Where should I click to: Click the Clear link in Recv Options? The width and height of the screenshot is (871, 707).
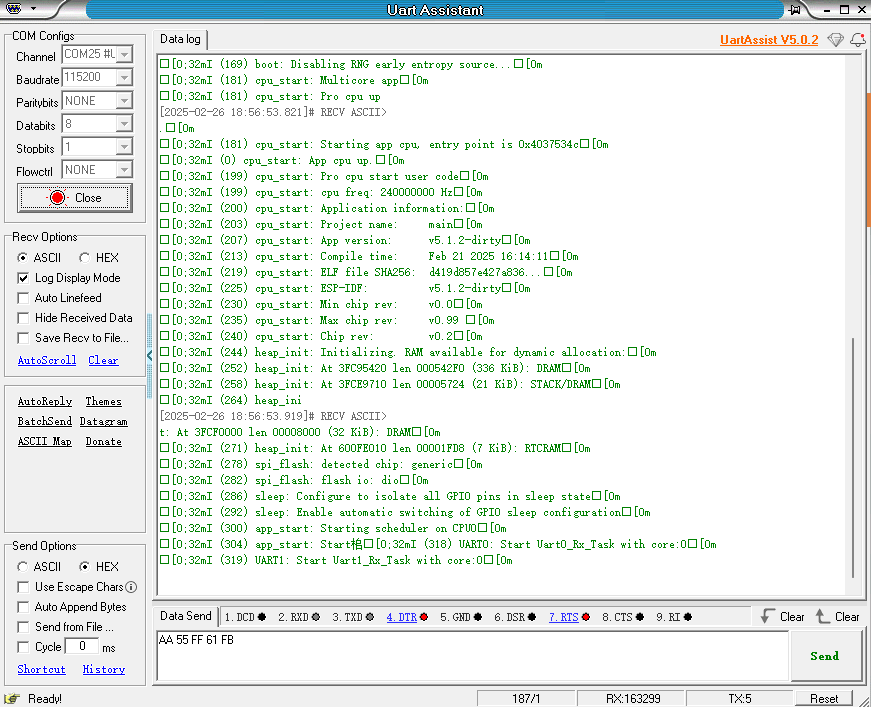(103, 360)
